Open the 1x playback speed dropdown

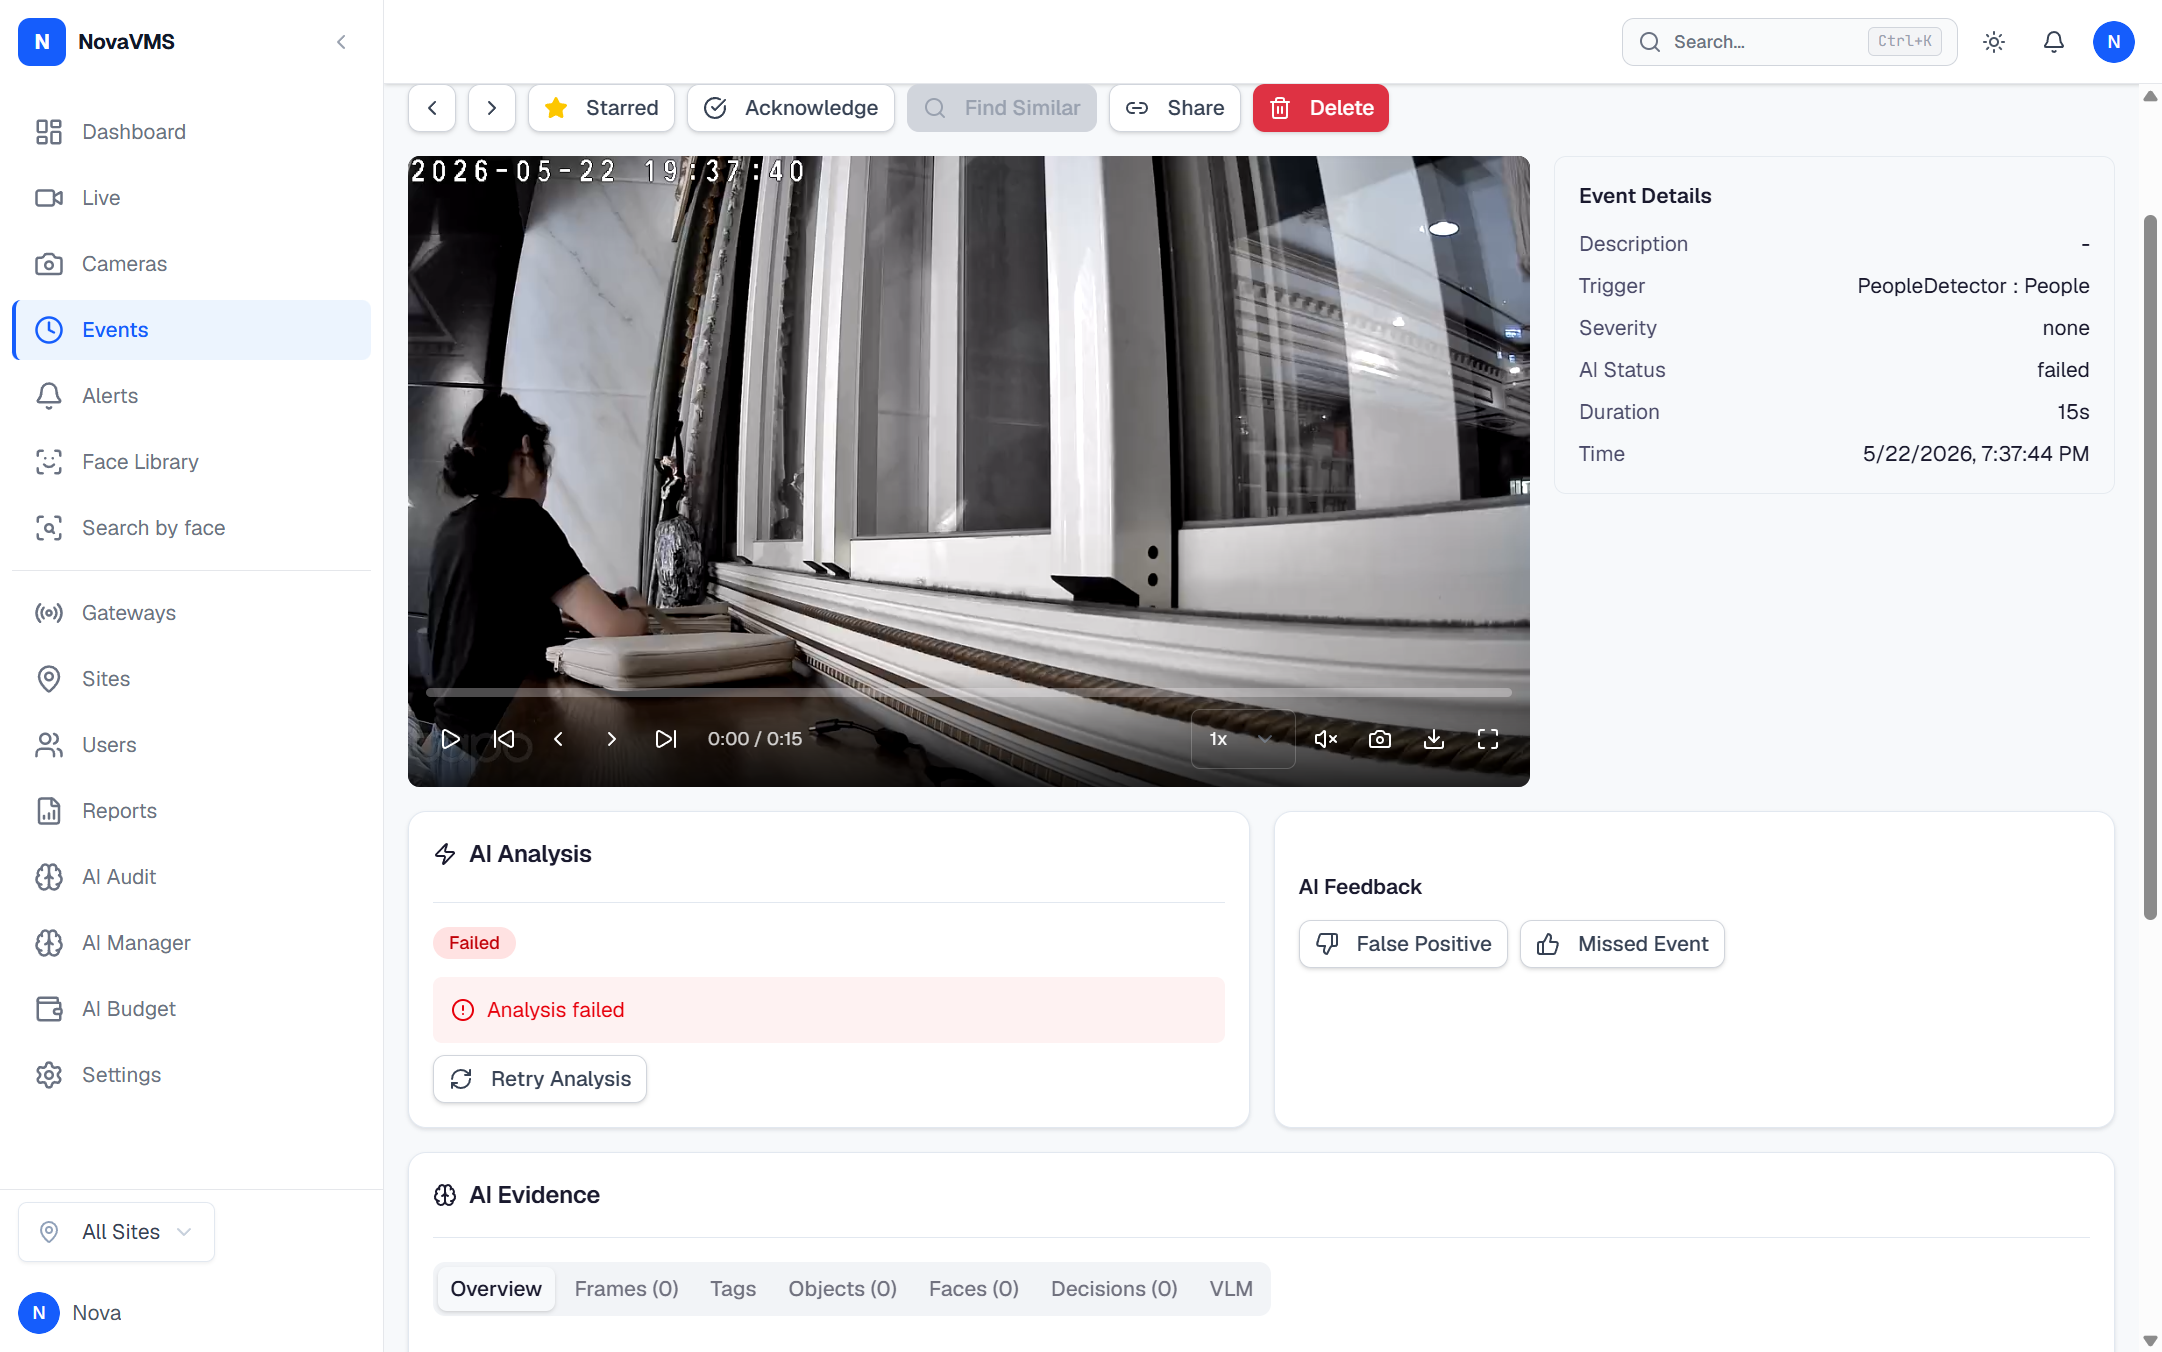(1243, 739)
